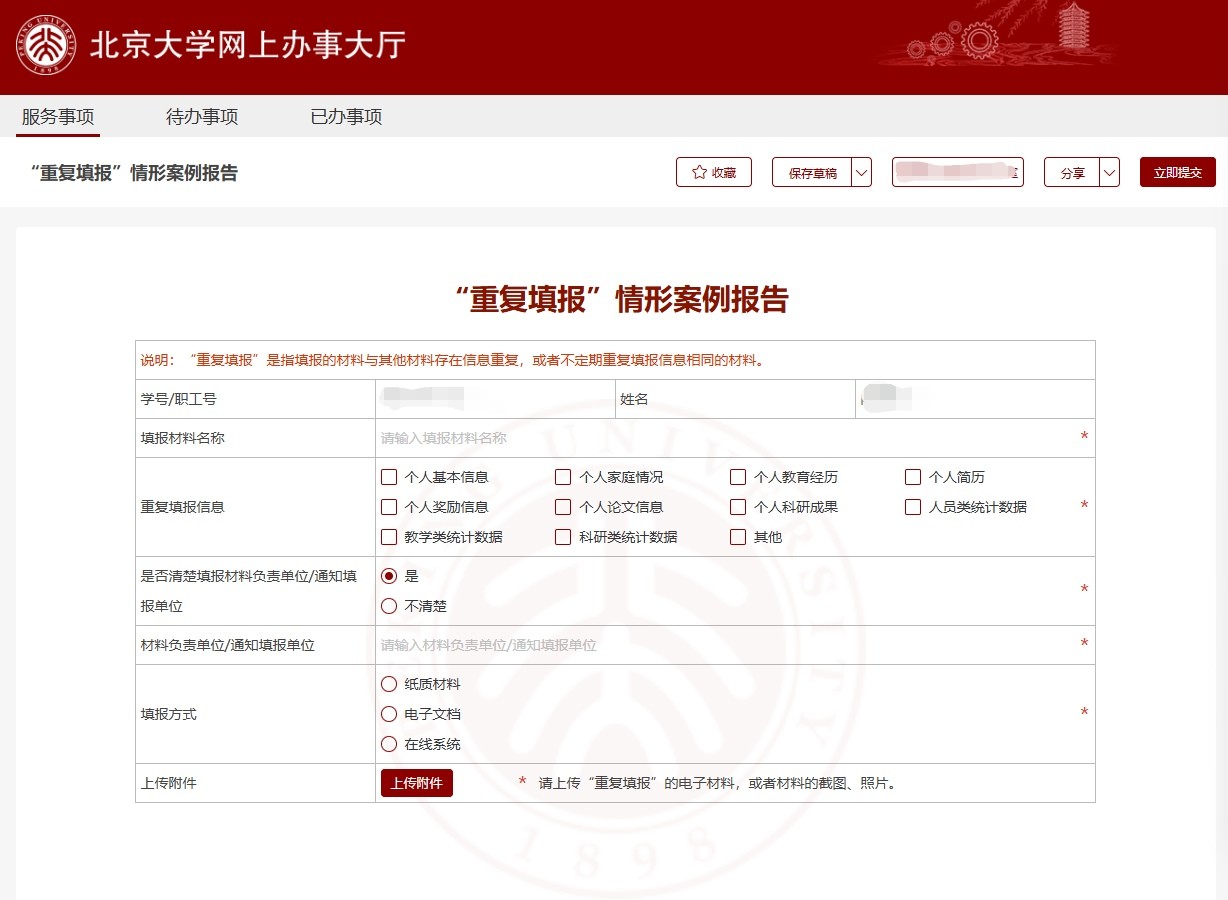Switch to the 待办事项 tab

(202, 117)
